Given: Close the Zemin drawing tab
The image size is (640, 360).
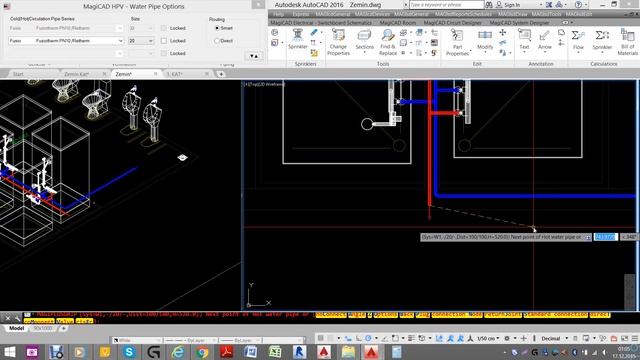Looking at the screenshot, I should tap(156, 74).
